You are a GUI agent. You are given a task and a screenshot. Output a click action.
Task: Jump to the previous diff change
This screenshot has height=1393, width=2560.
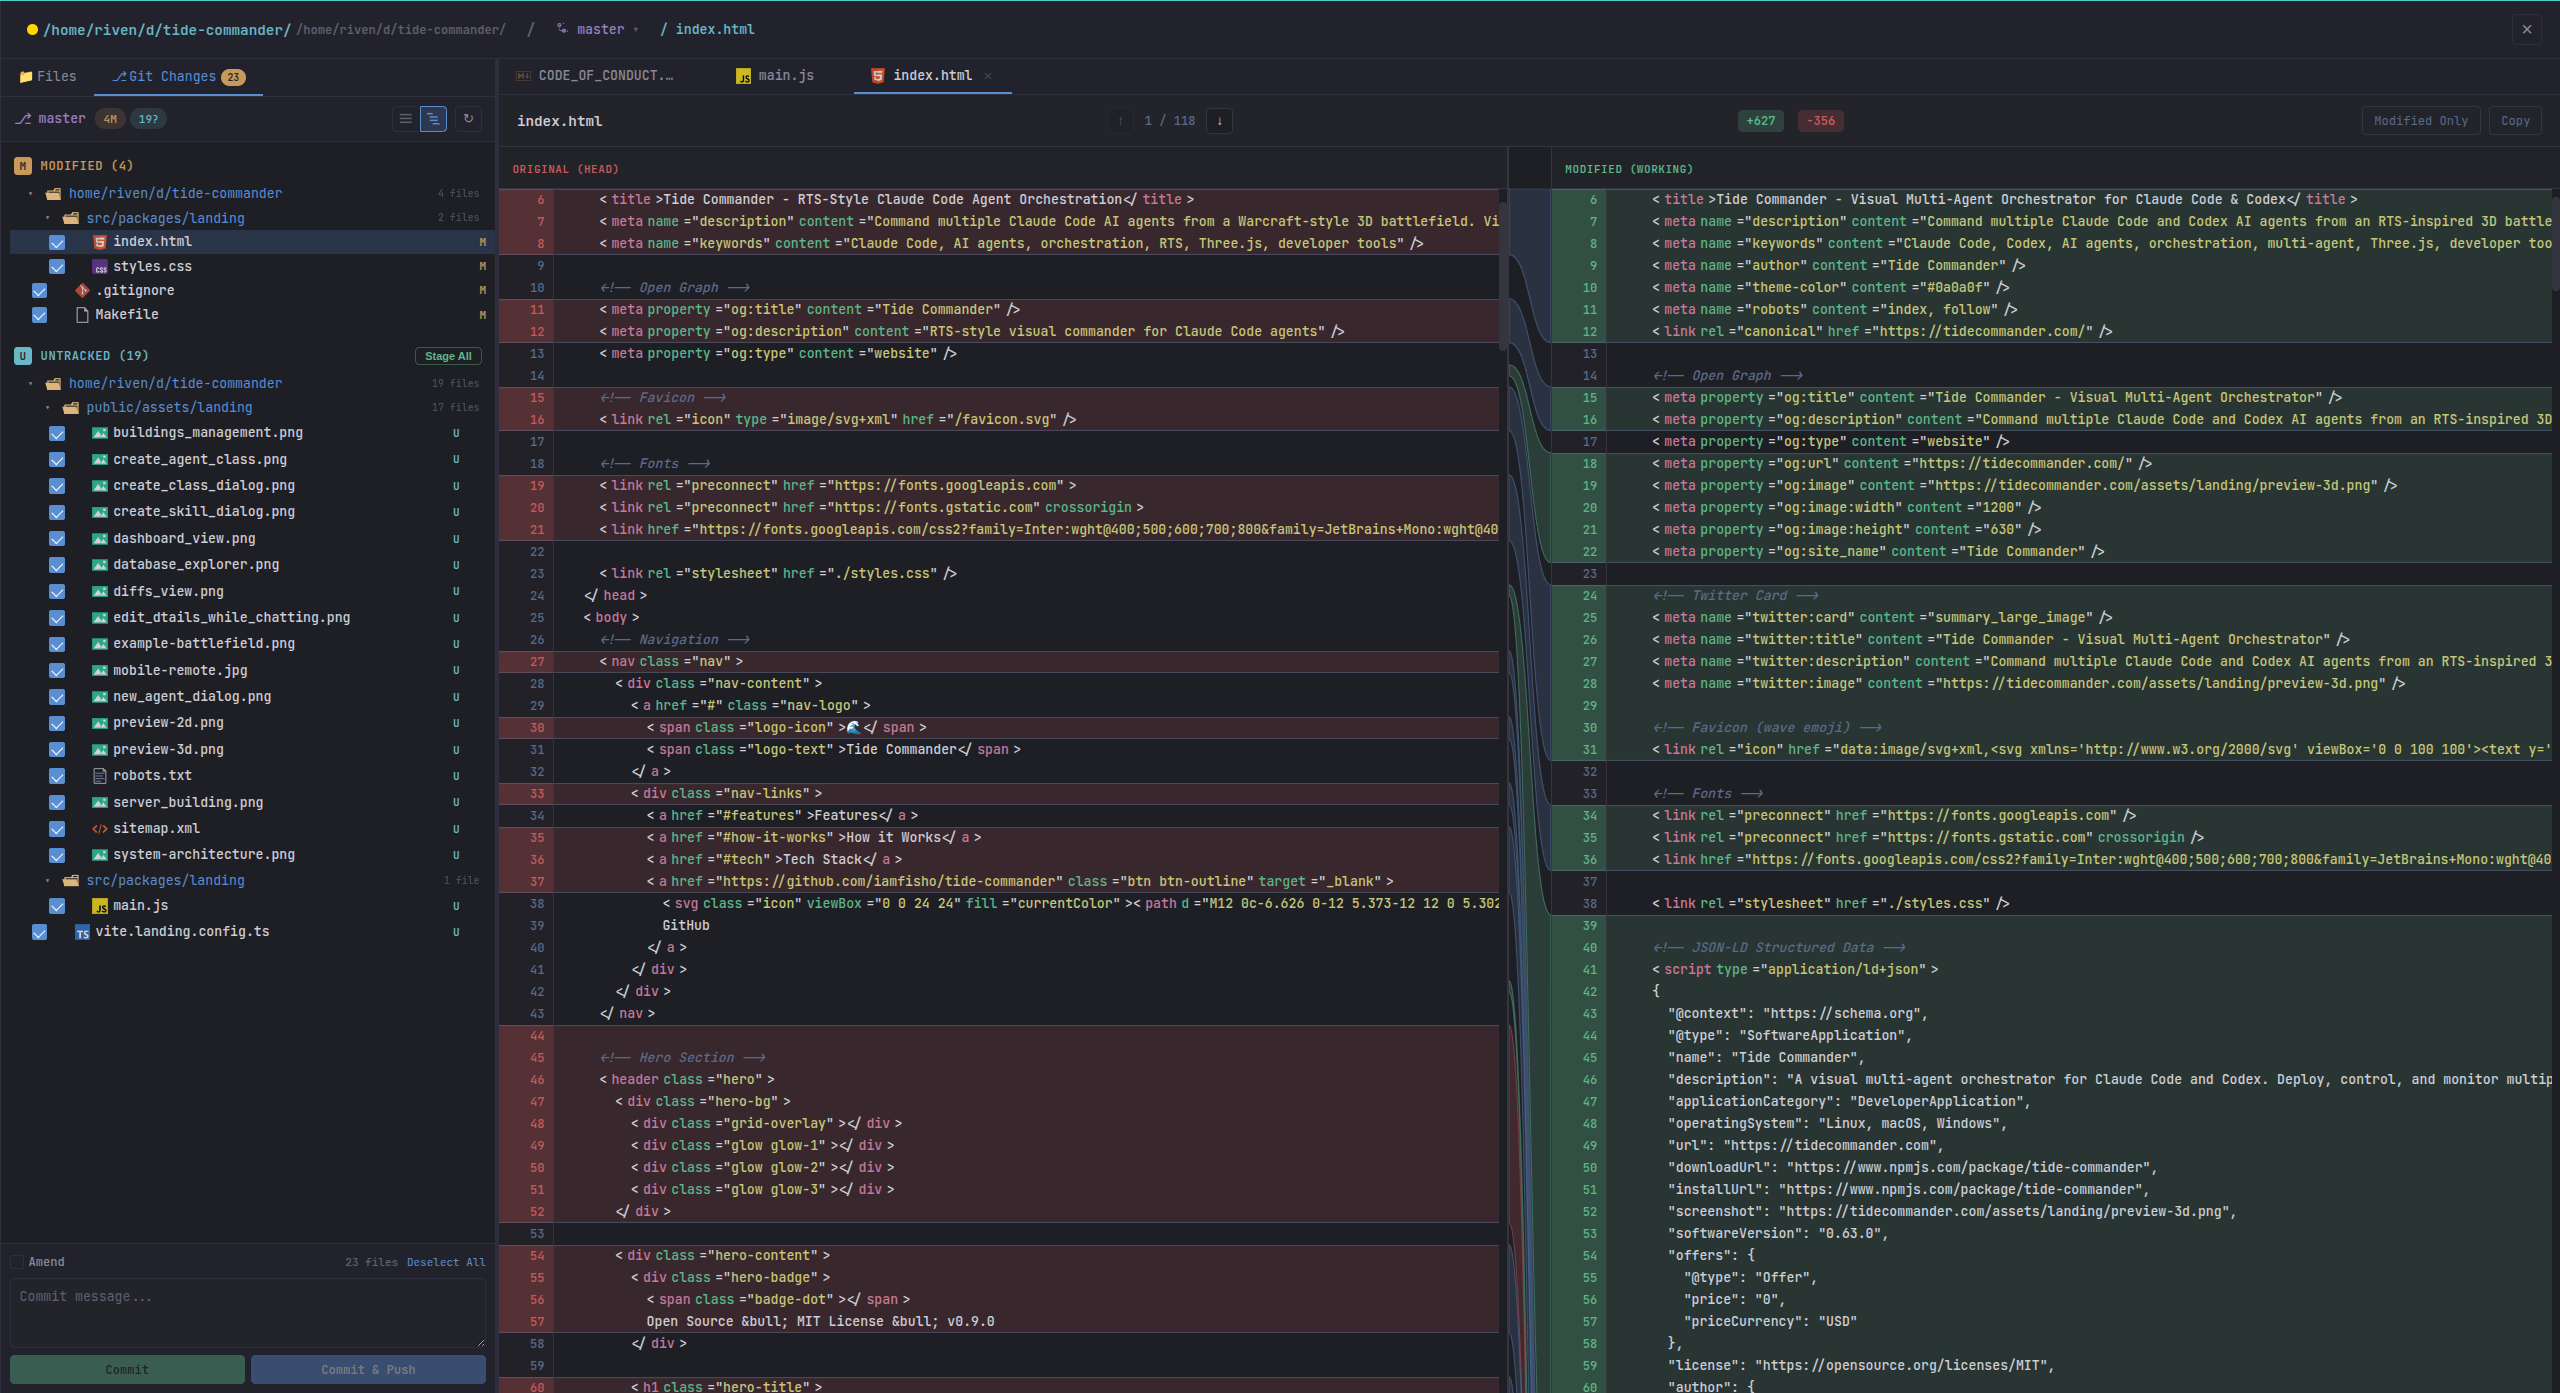(1121, 120)
